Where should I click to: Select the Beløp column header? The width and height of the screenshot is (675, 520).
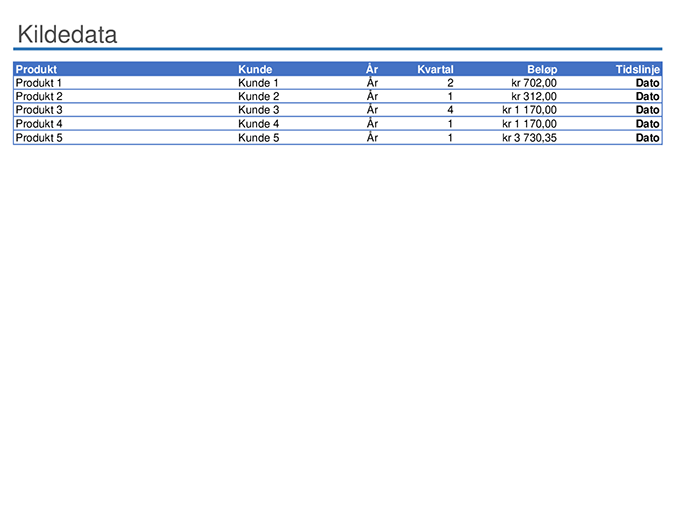[x=542, y=69]
